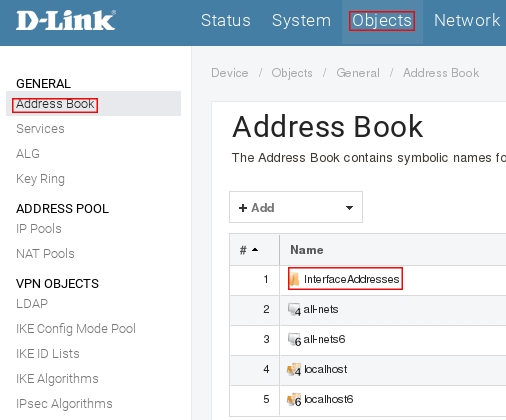Screen dimensions: 506x420
Task: Open IKE Config Mode Pool
Action: [76, 329]
